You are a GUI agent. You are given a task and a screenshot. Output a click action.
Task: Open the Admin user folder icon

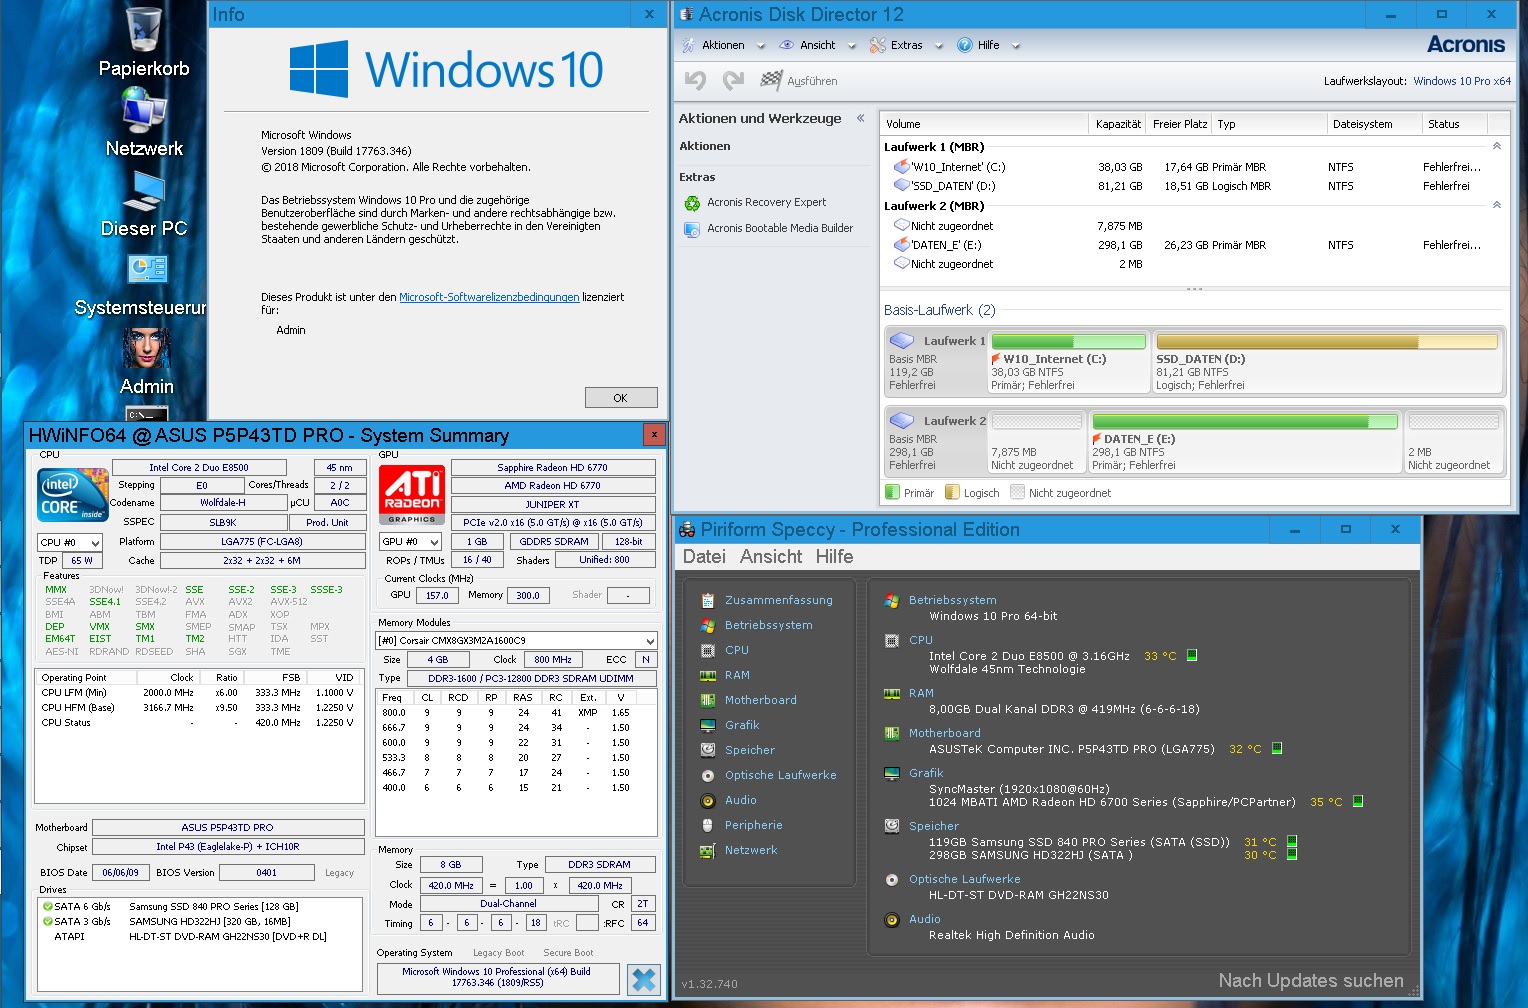point(146,360)
